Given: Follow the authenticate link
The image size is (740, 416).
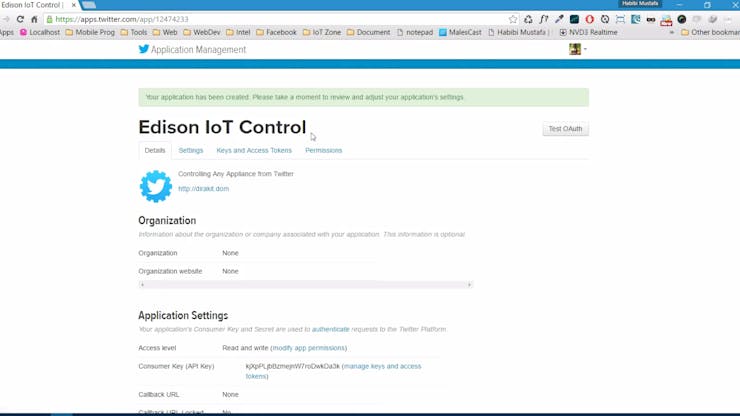Looking at the screenshot, I should click(x=330, y=329).
